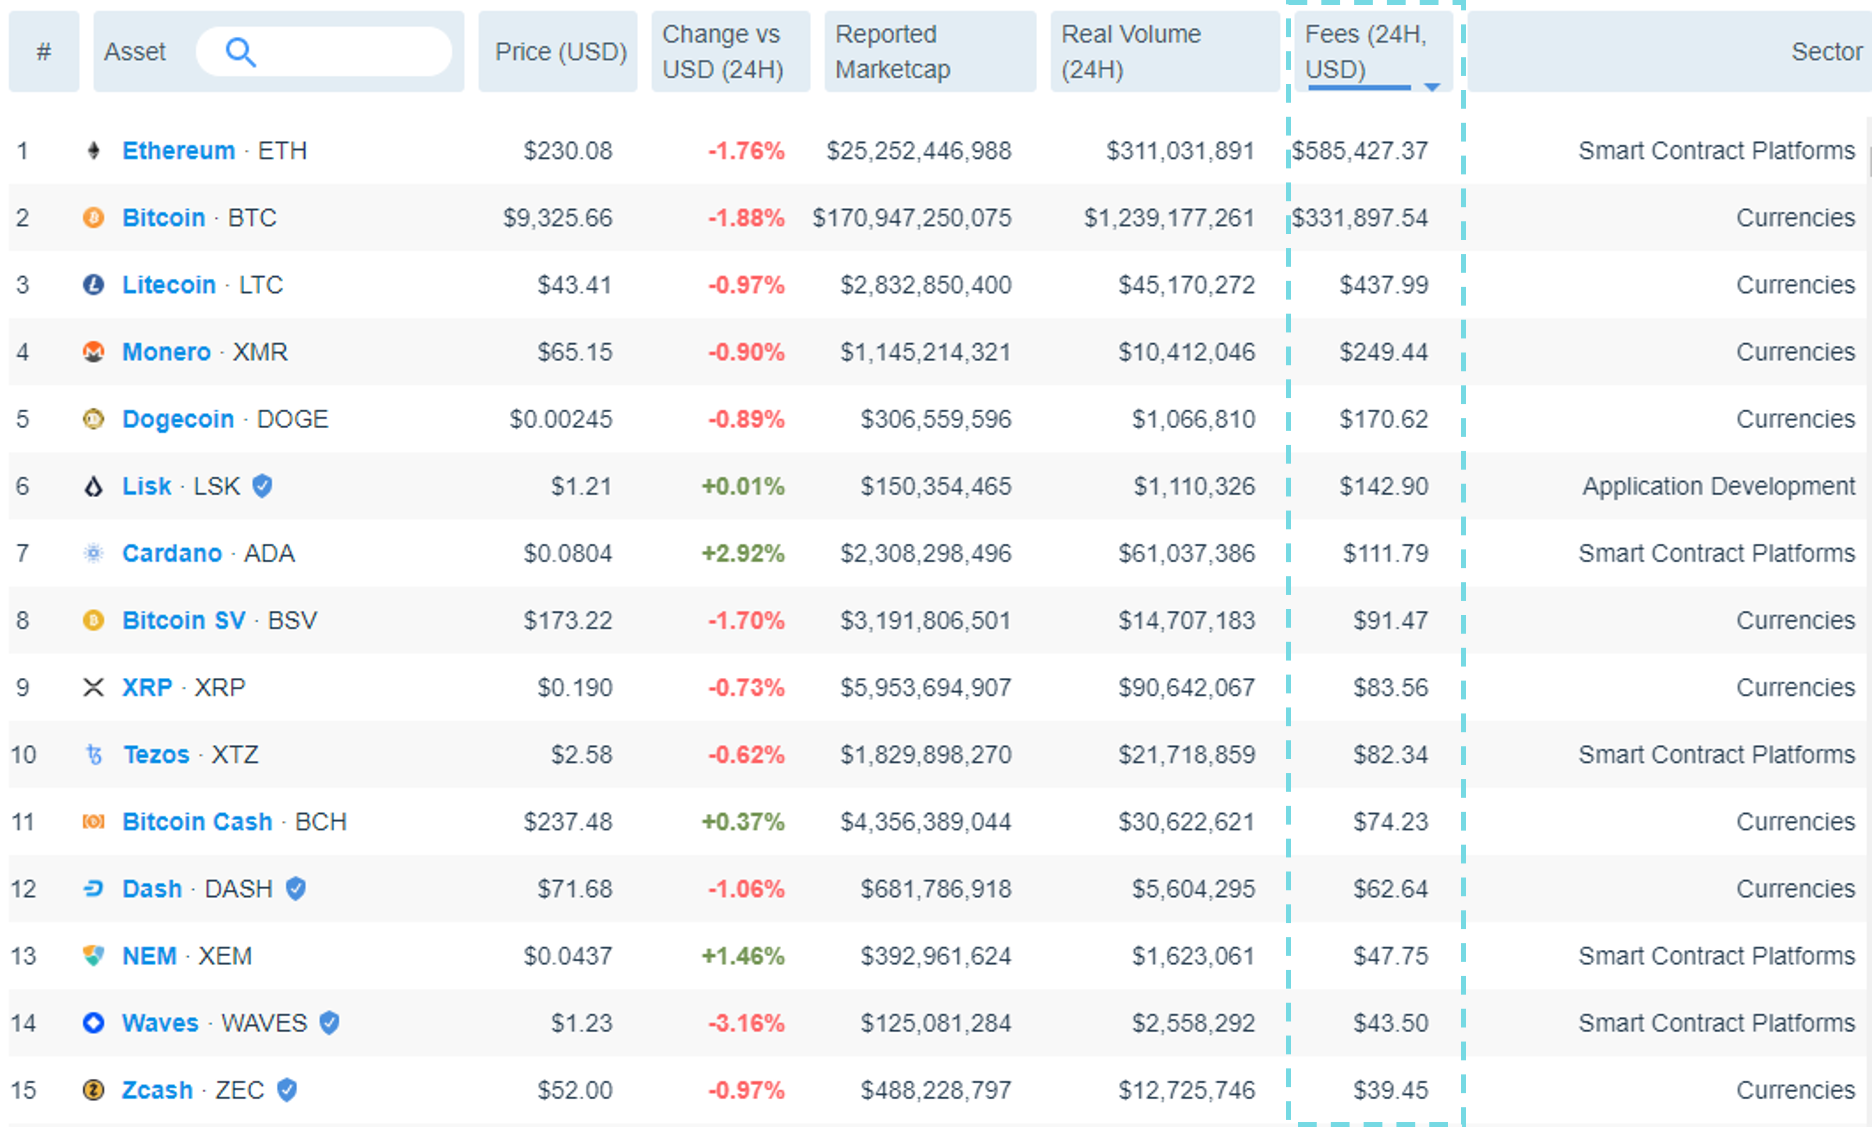Click the verified badge next to Lisk LSK
The height and width of the screenshot is (1127, 1872).
262,486
